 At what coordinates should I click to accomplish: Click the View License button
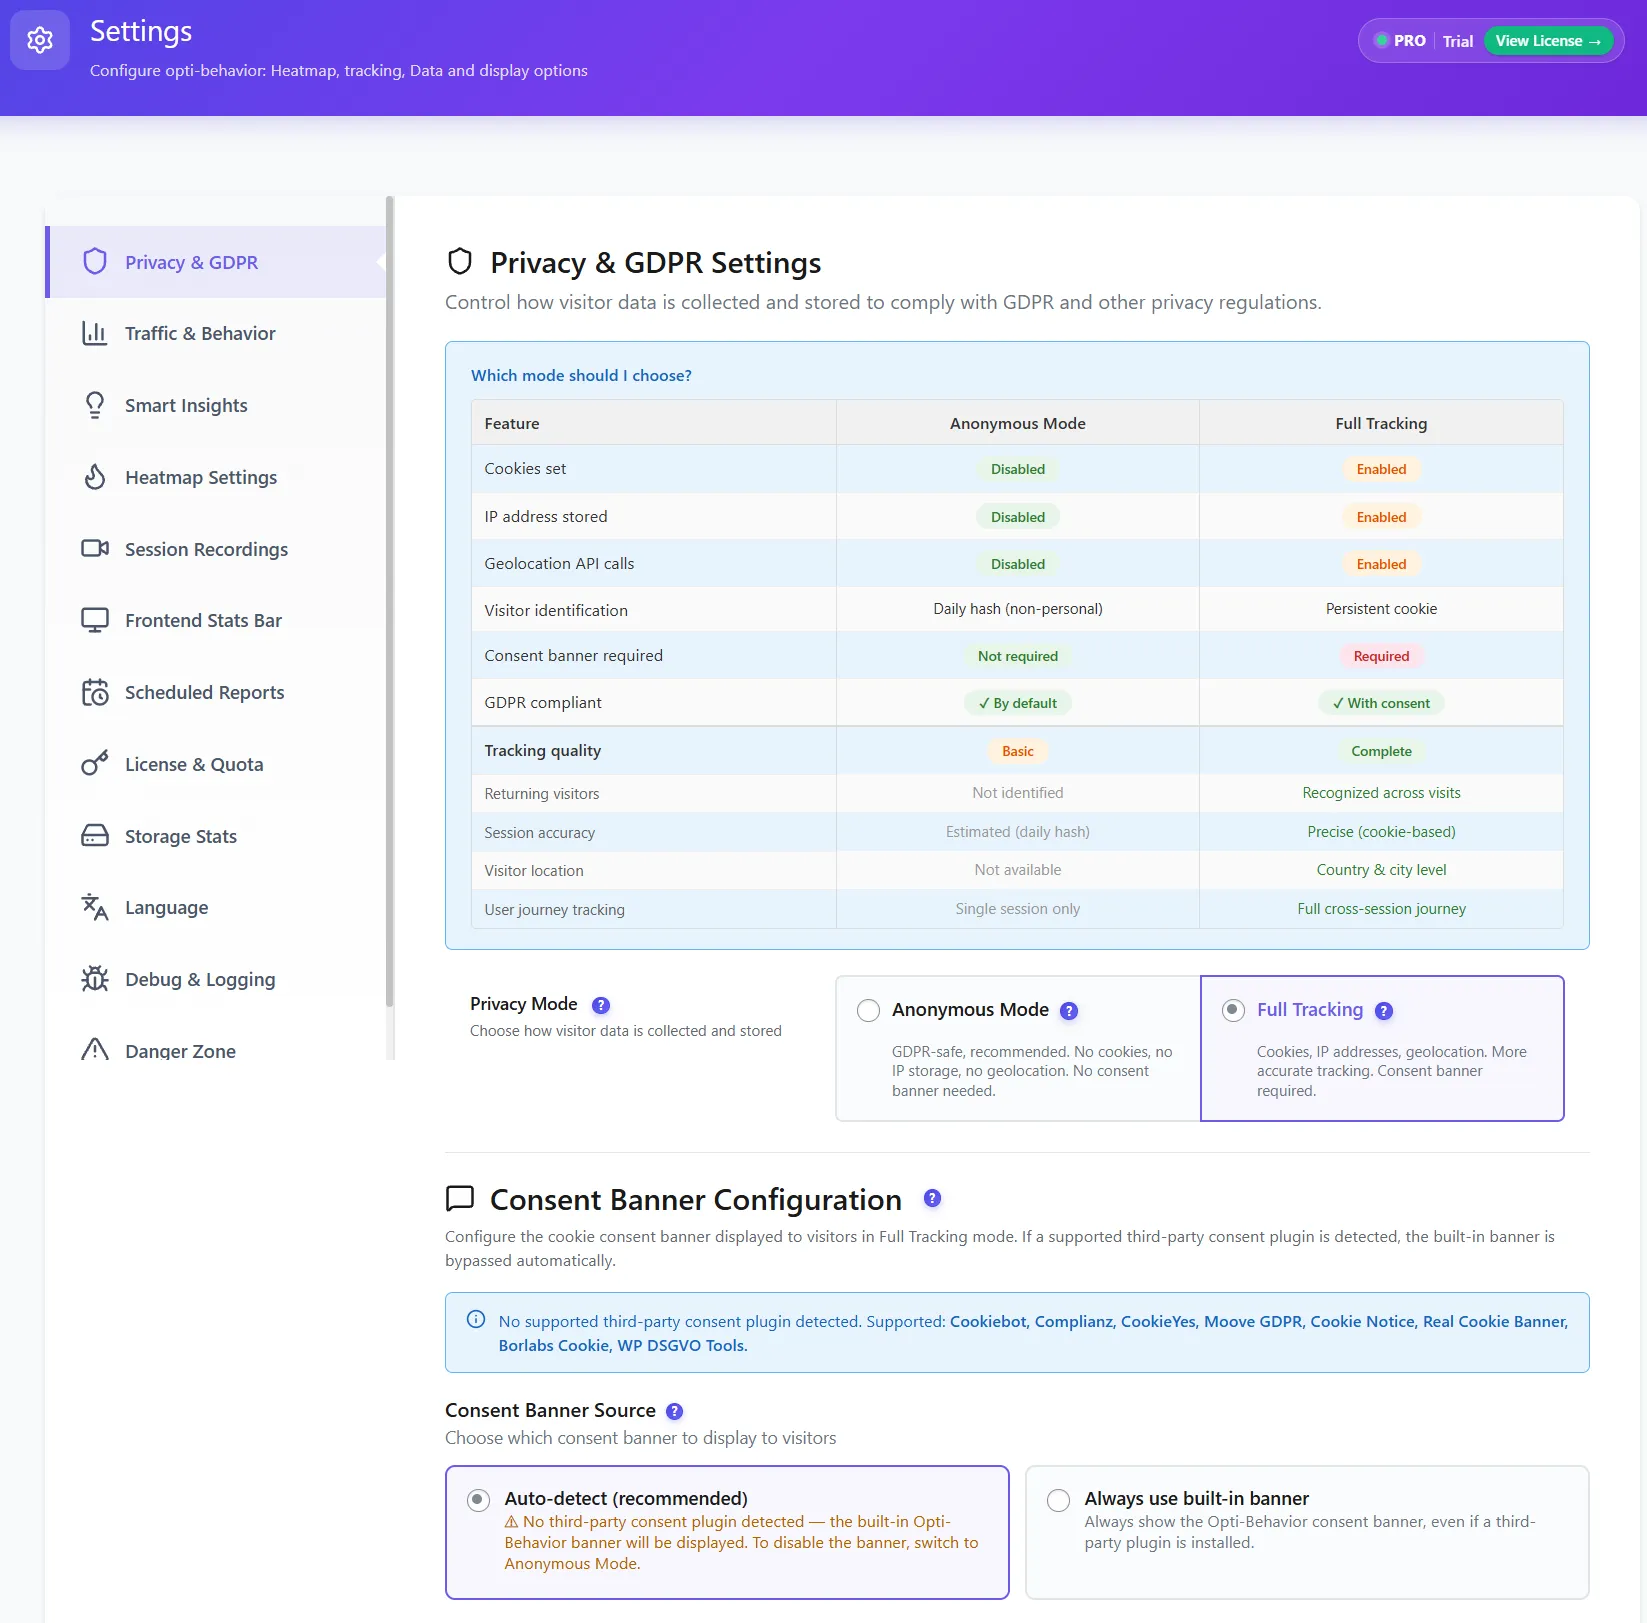pyautogui.click(x=1548, y=41)
